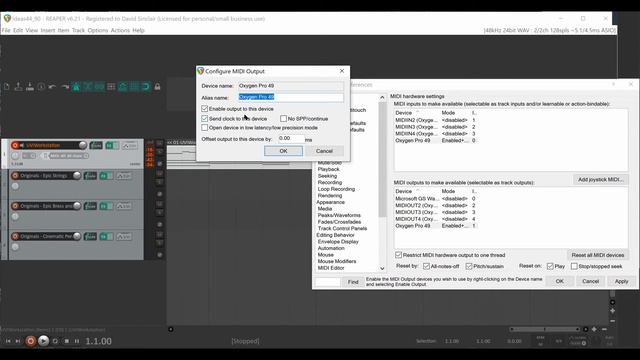
Task: Click into the Alias name field
Action: 291,97
